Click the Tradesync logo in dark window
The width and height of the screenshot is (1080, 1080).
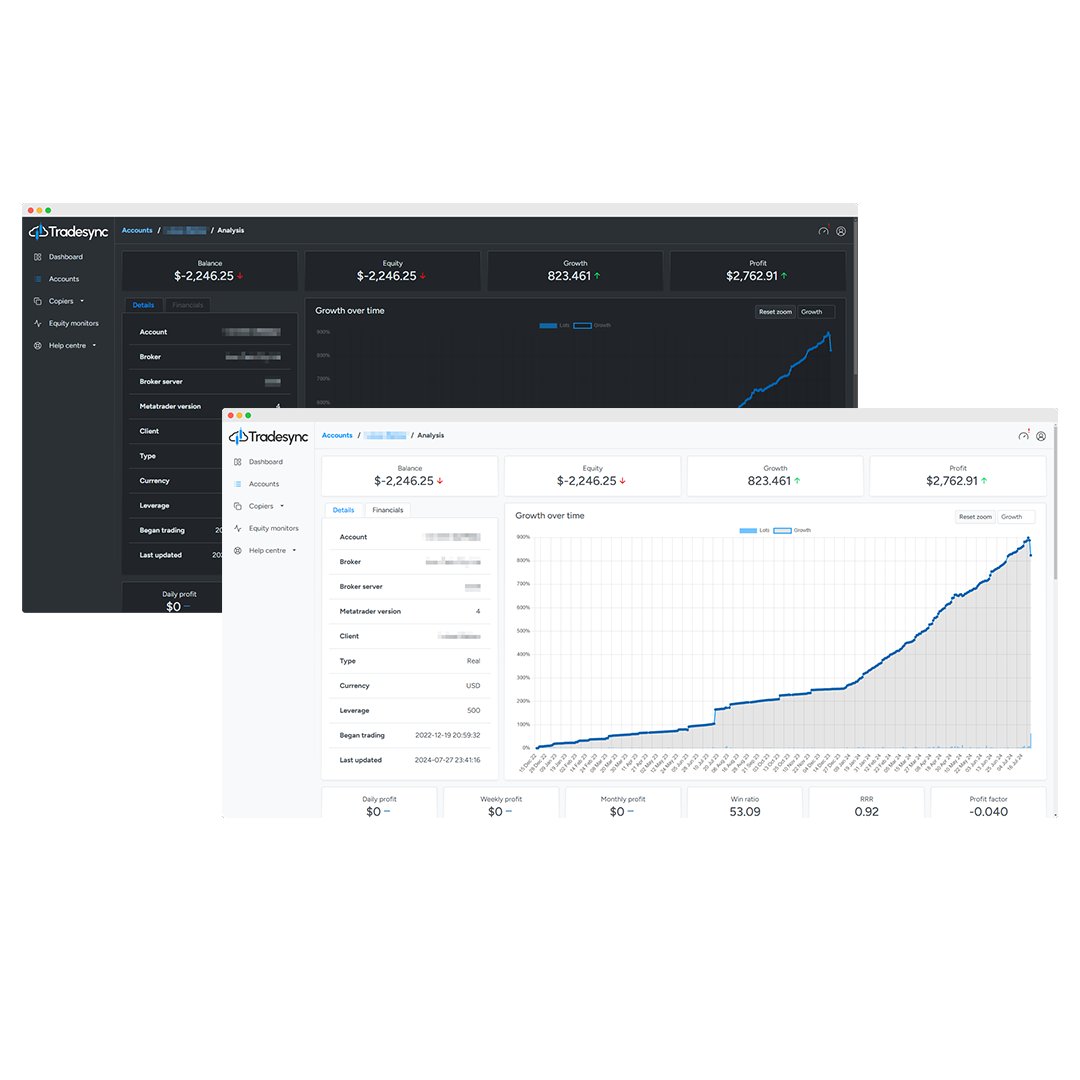[69, 232]
